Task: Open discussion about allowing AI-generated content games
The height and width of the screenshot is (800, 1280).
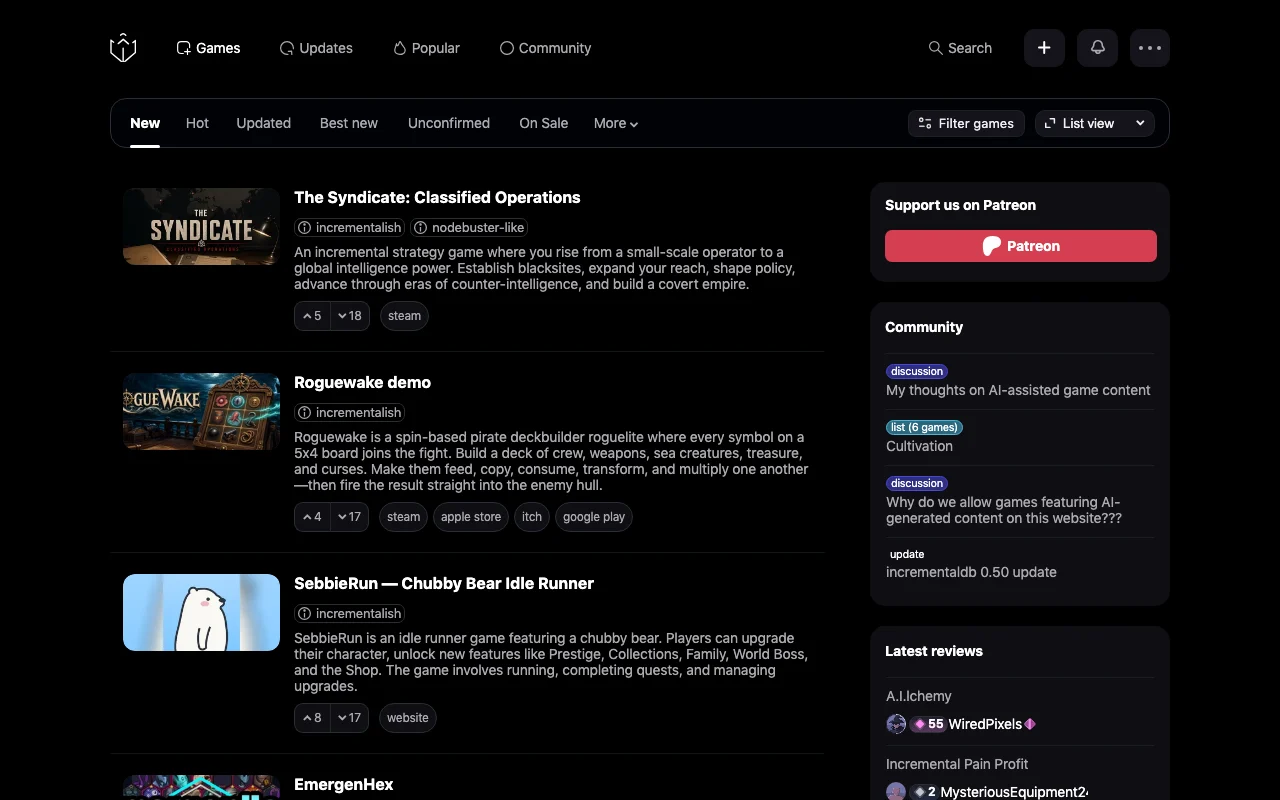Action: click(x=1004, y=510)
